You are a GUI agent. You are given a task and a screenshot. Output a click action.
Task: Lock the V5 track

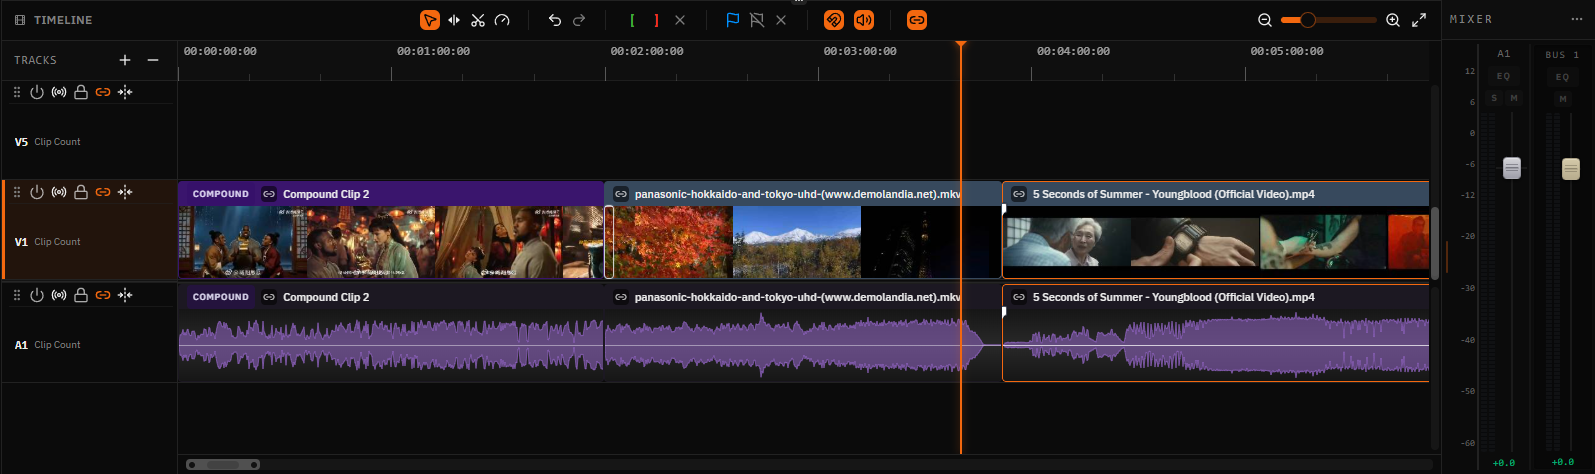(81, 92)
